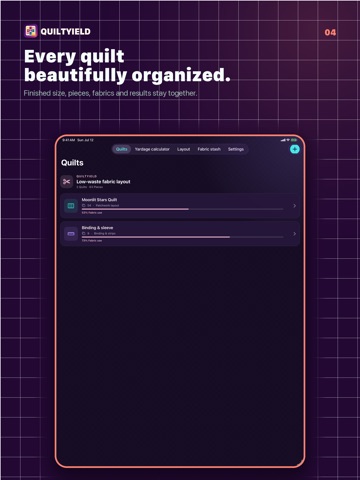Viewport: 360px width, 480px height.
Task: Click the Sun Jul 12 date in status bar
Action: [85, 140]
